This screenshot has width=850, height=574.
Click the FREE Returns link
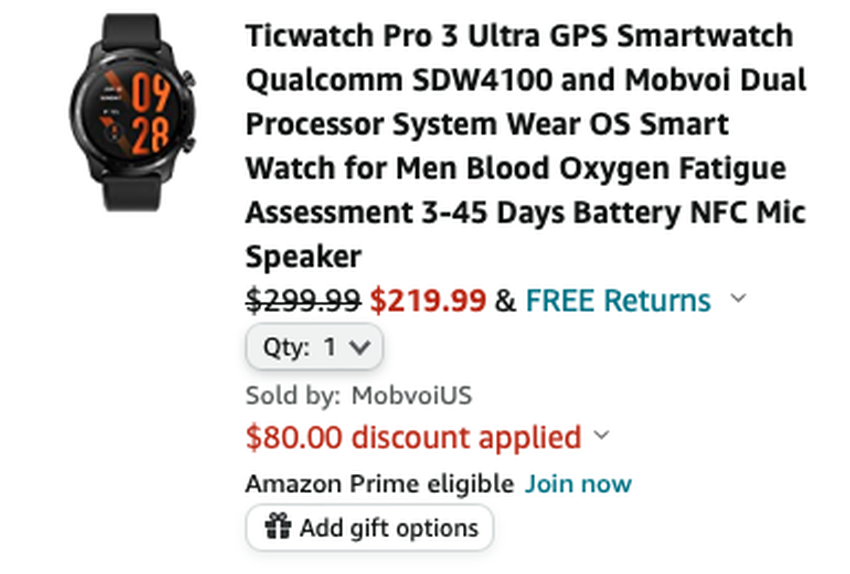pyautogui.click(x=618, y=300)
